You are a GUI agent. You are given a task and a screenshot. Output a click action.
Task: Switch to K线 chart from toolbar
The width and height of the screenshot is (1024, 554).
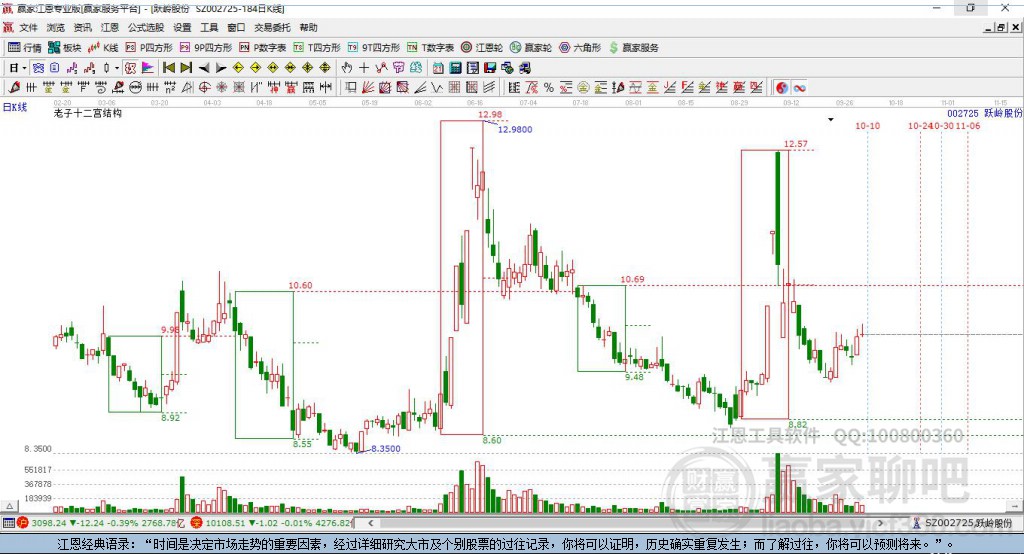(x=103, y=48)
